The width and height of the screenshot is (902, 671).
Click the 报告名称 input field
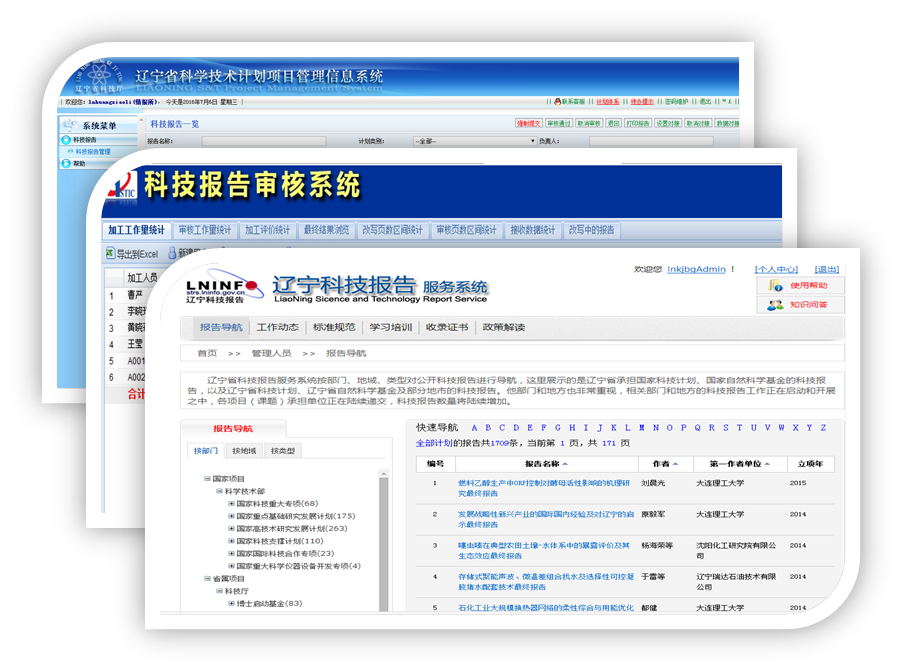[263, 141]
